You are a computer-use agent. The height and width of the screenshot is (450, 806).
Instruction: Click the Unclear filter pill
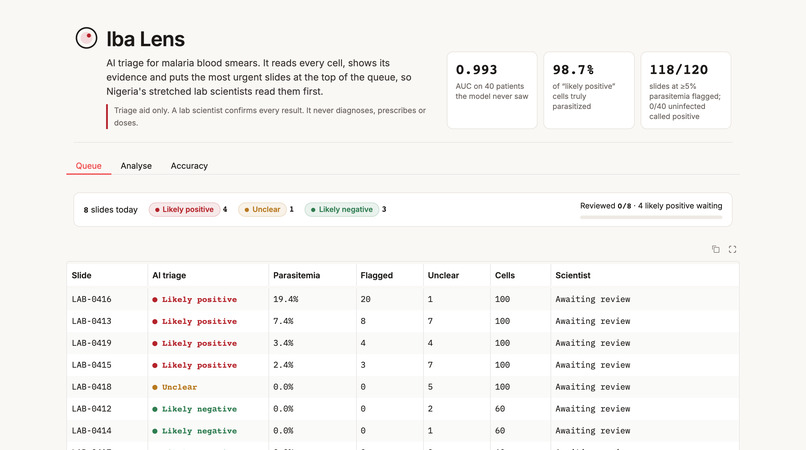coord(262,209)
